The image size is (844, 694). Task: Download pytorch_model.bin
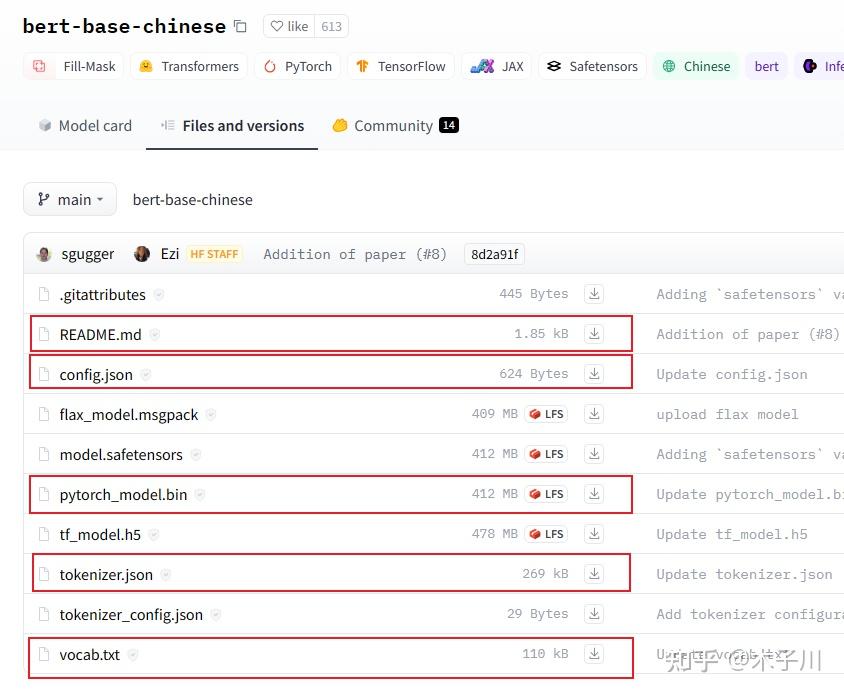594,494
